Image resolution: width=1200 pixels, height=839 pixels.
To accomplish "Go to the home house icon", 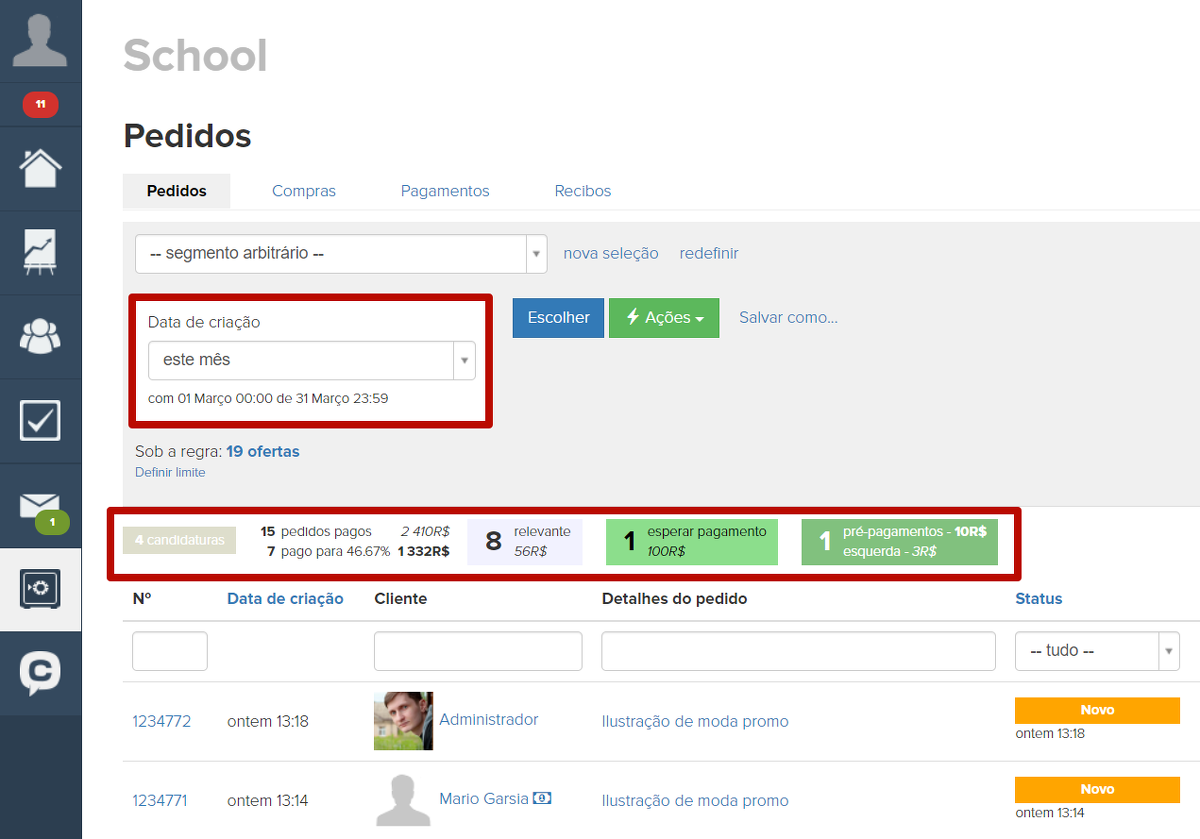I will point(40,168).
